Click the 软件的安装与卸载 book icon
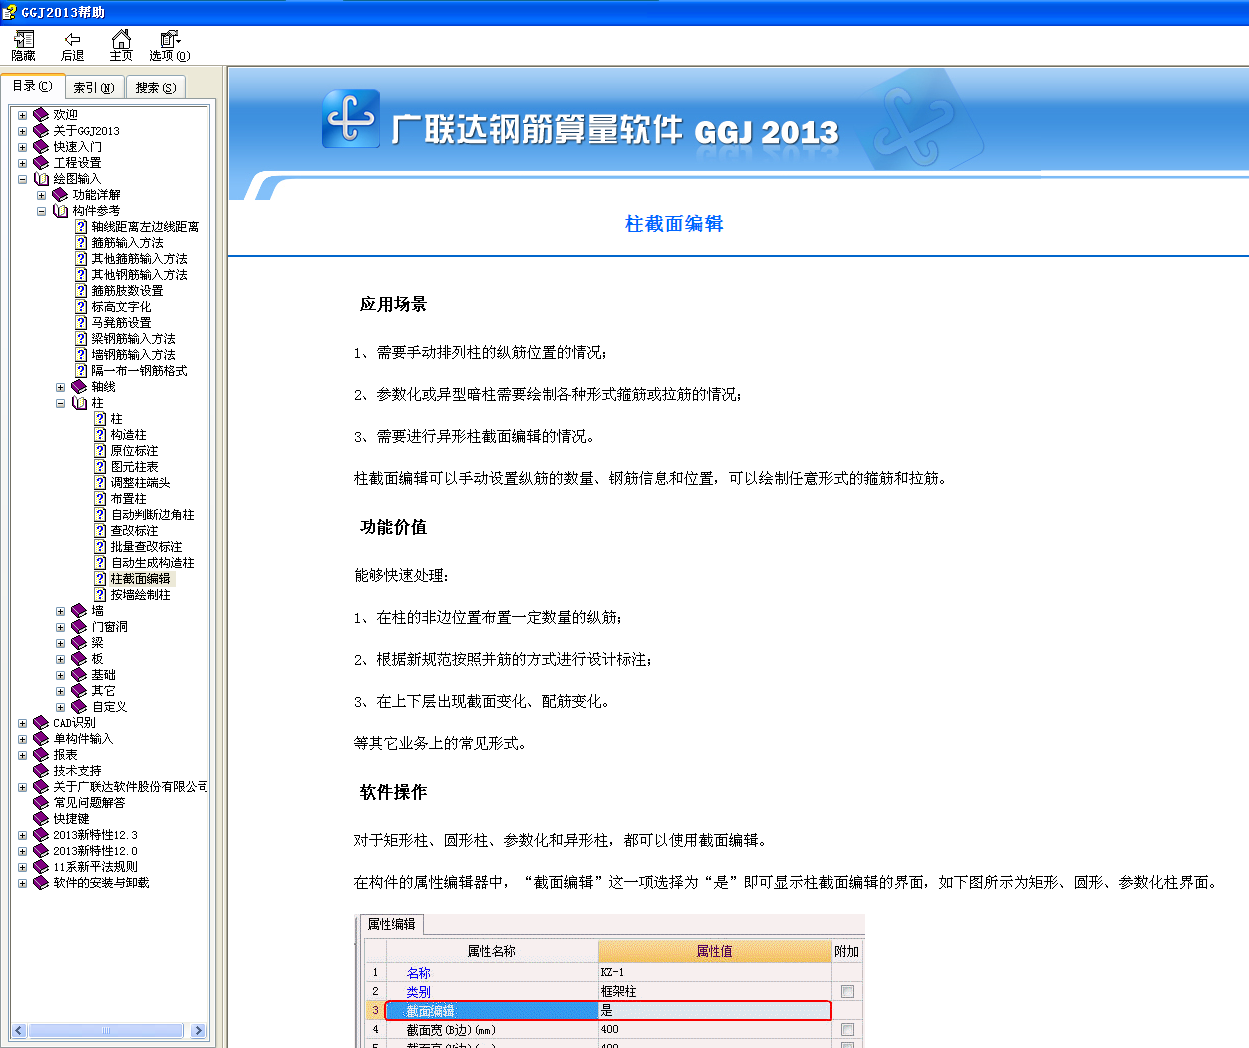The width and height of the screenshot is (1249, 1048). 41,883
